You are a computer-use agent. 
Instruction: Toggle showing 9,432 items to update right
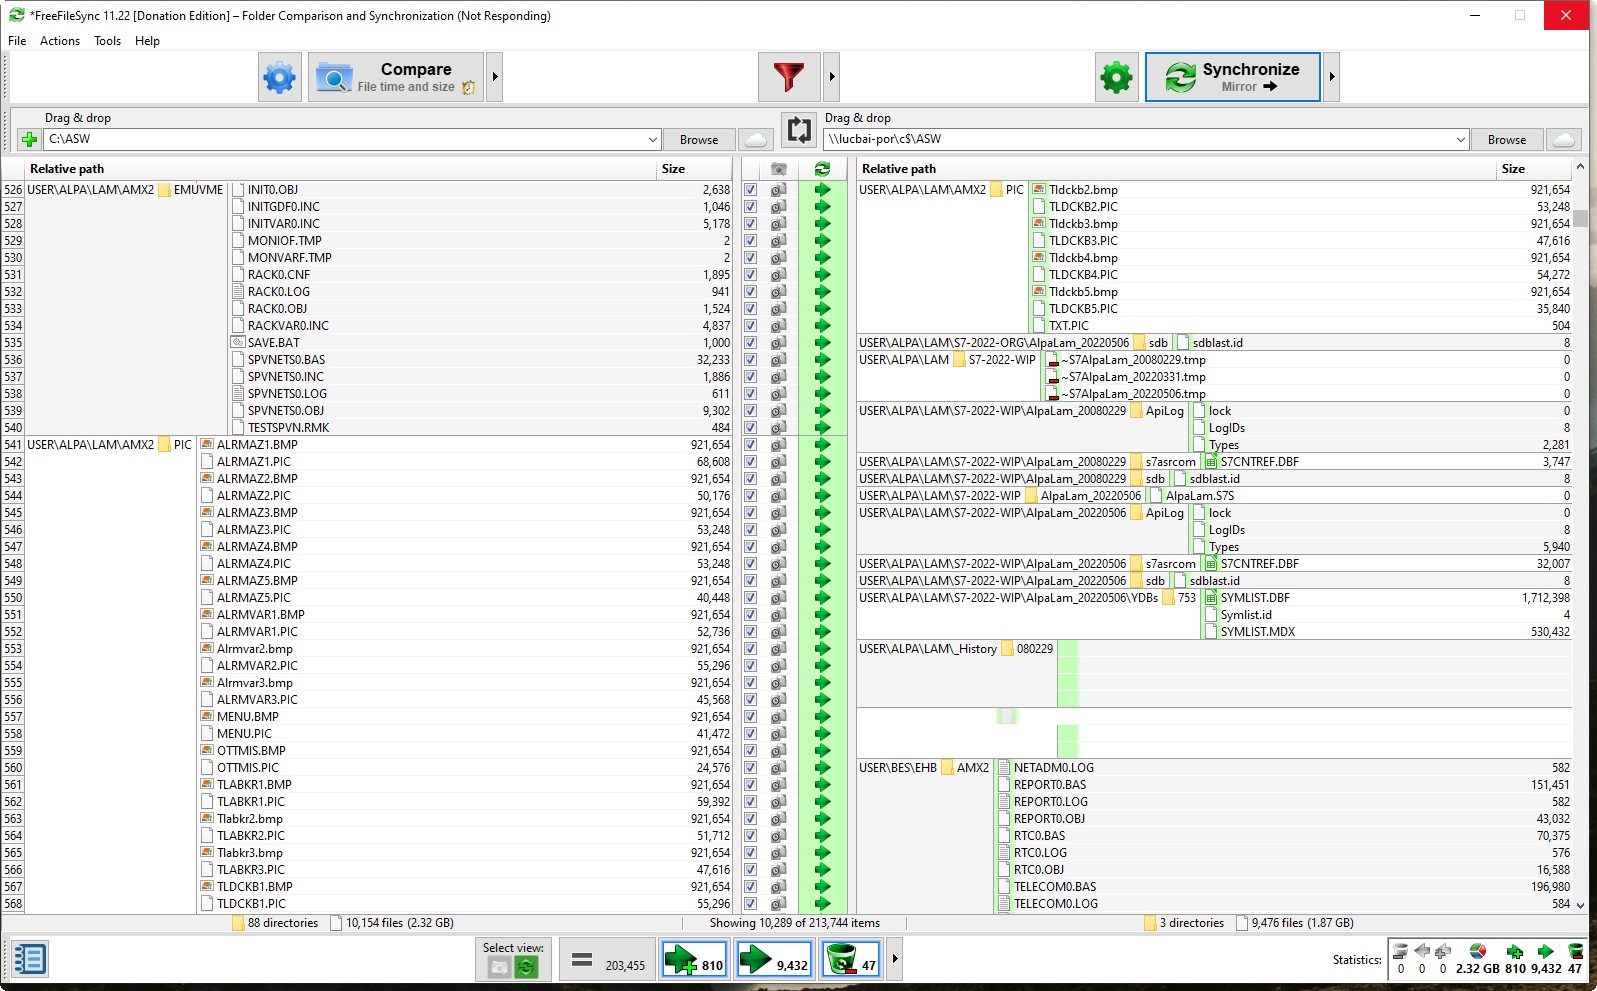click(774, 960)
